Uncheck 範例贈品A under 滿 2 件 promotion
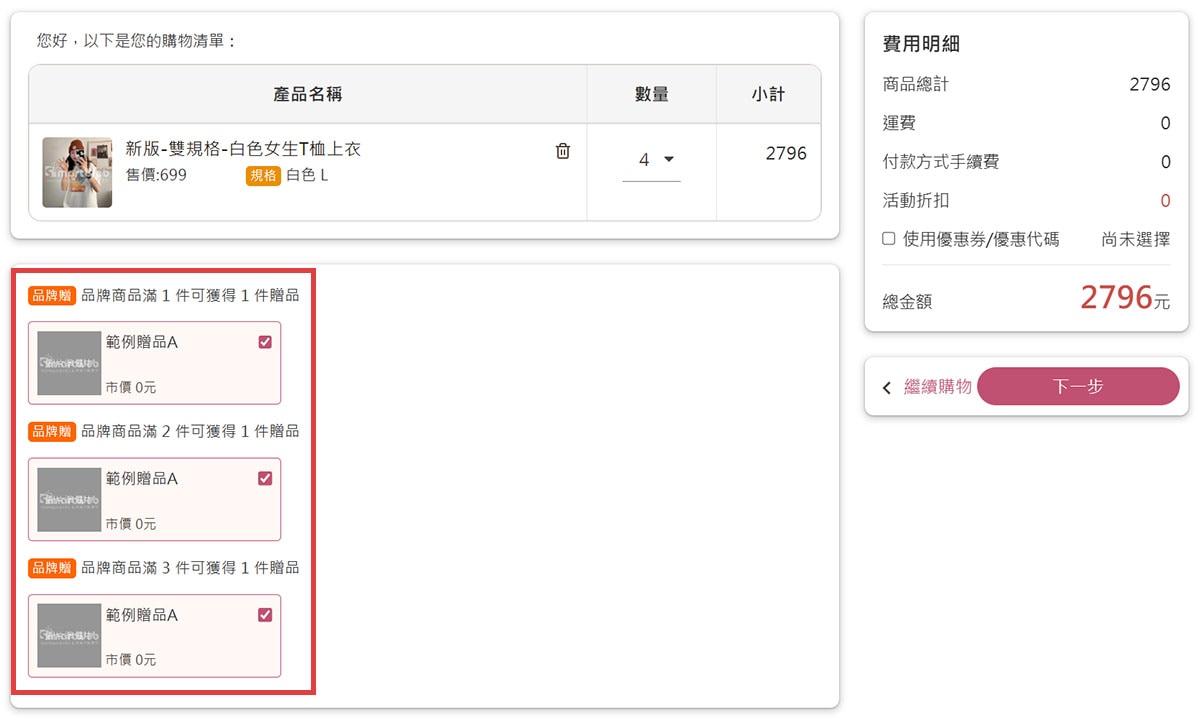This screenshot has height=720, width=1200. tap(265, 478)
